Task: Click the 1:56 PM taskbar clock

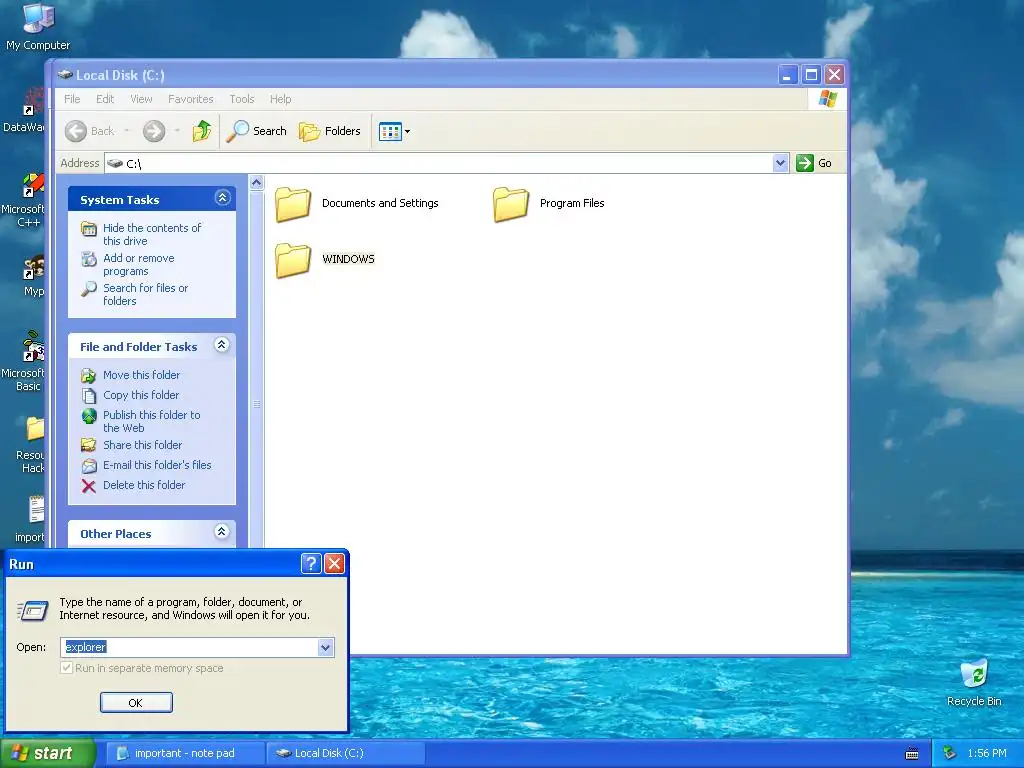Action: [987, 754]
